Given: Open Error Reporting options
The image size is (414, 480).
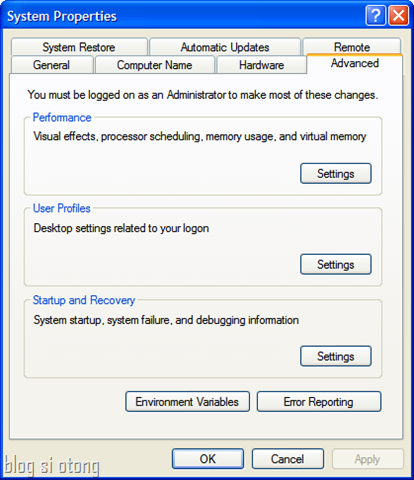Looking at the screenshot, I should click(319, 402).
